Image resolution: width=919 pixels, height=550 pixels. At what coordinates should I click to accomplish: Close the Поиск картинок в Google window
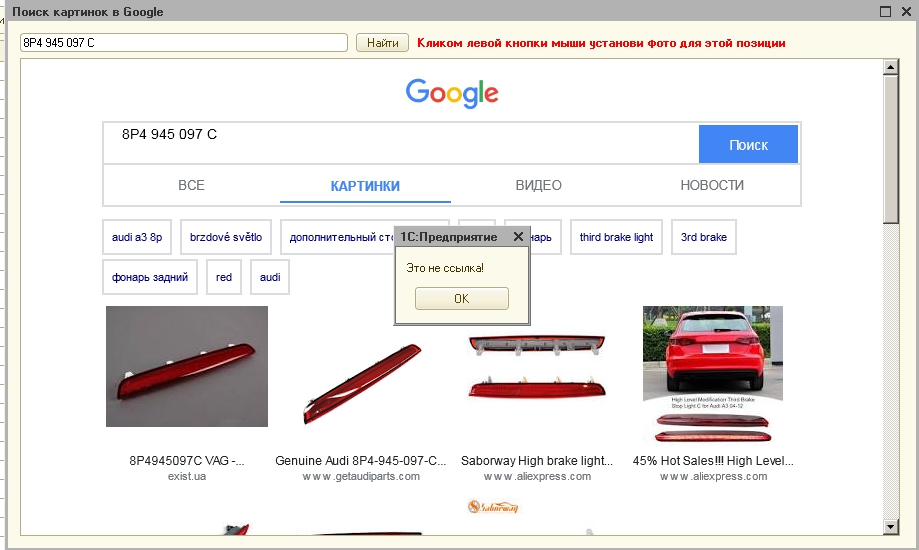906,11
